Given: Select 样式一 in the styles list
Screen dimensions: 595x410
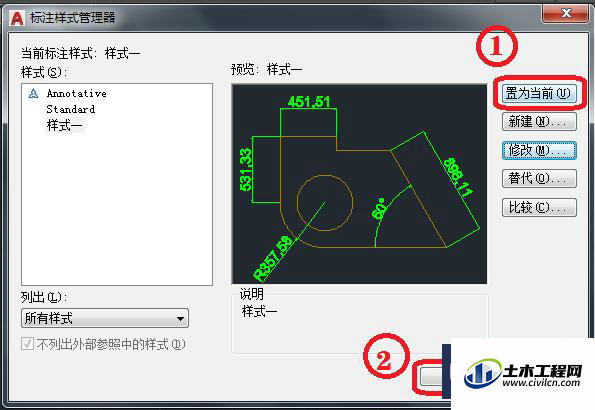Looking at the screenshot, I should point(65,125).
